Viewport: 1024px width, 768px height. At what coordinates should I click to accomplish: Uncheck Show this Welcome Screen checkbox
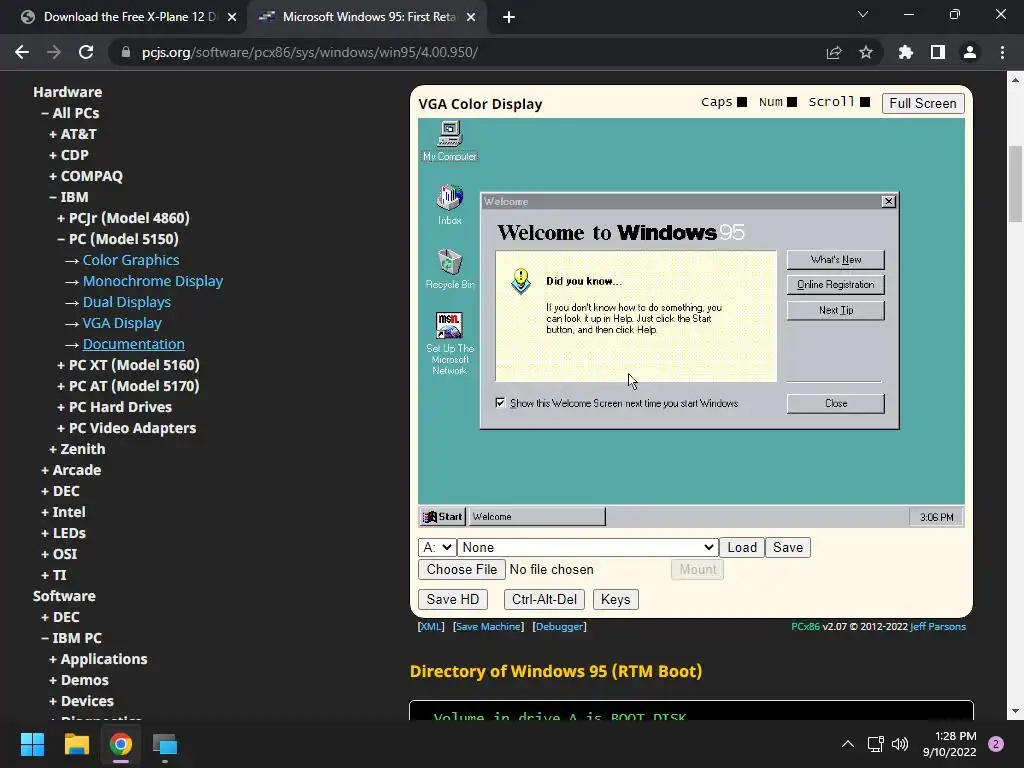[x=500, y=403]
